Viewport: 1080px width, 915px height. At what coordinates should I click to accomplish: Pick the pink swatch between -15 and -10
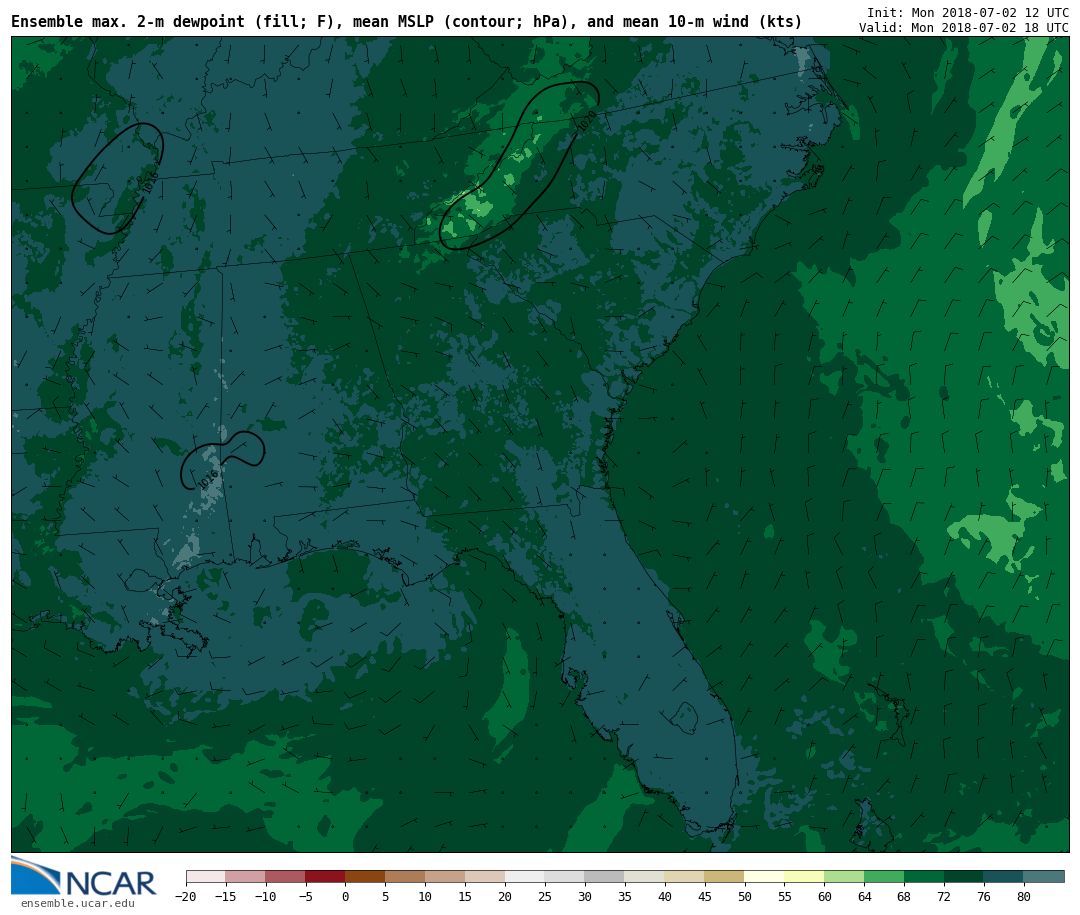(x=245, y=876)
